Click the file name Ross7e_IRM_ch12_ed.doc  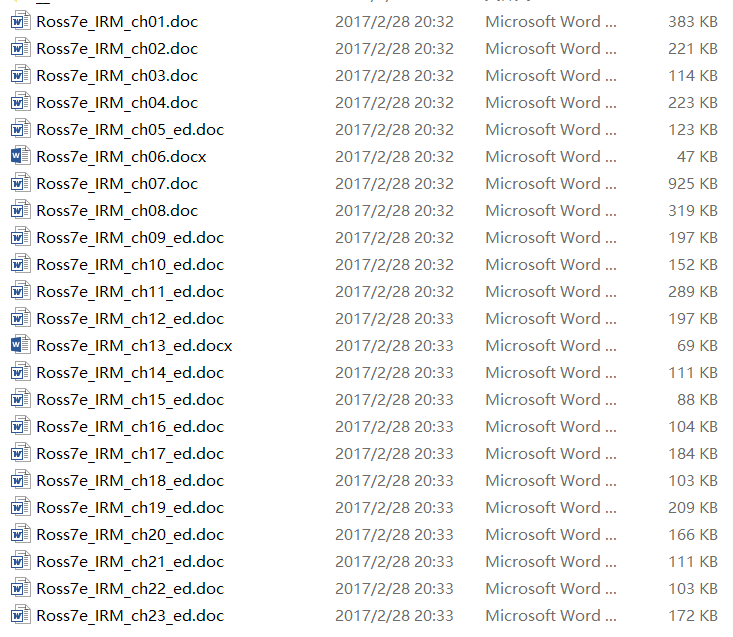coord(130,319)
